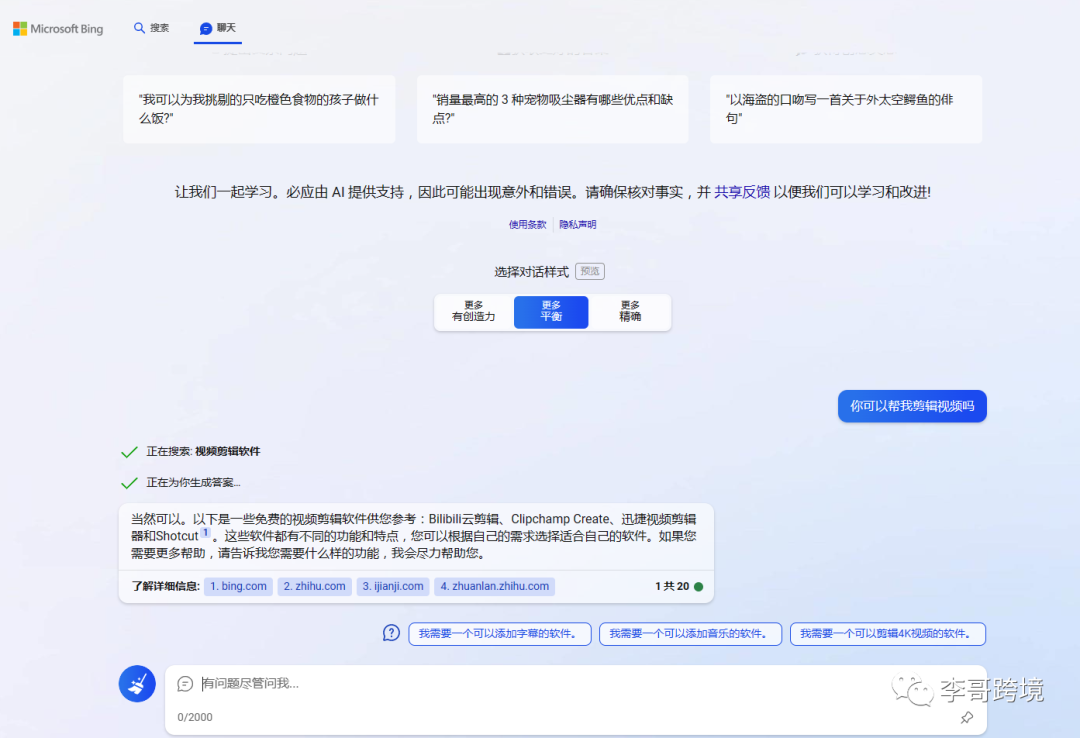Click the 选择对话样式 label
Image resolution: width=1080 pixels, height=738 pixels.
click(x=531, y=272)
